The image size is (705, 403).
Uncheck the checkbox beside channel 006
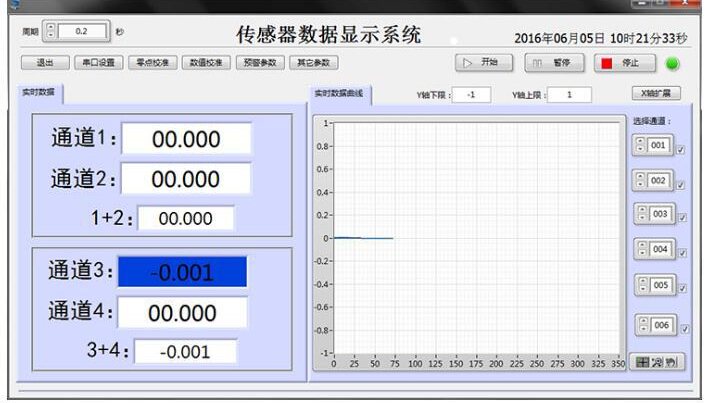tap(685, 329)
